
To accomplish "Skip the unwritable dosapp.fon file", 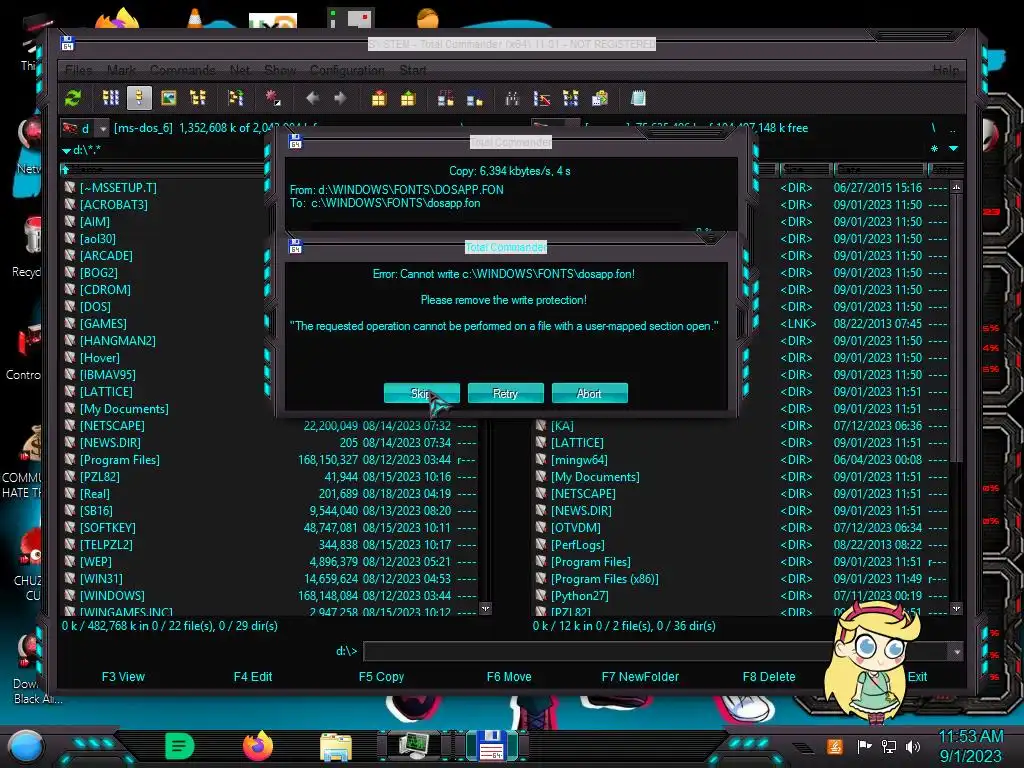I will click(x=422, y=393).
